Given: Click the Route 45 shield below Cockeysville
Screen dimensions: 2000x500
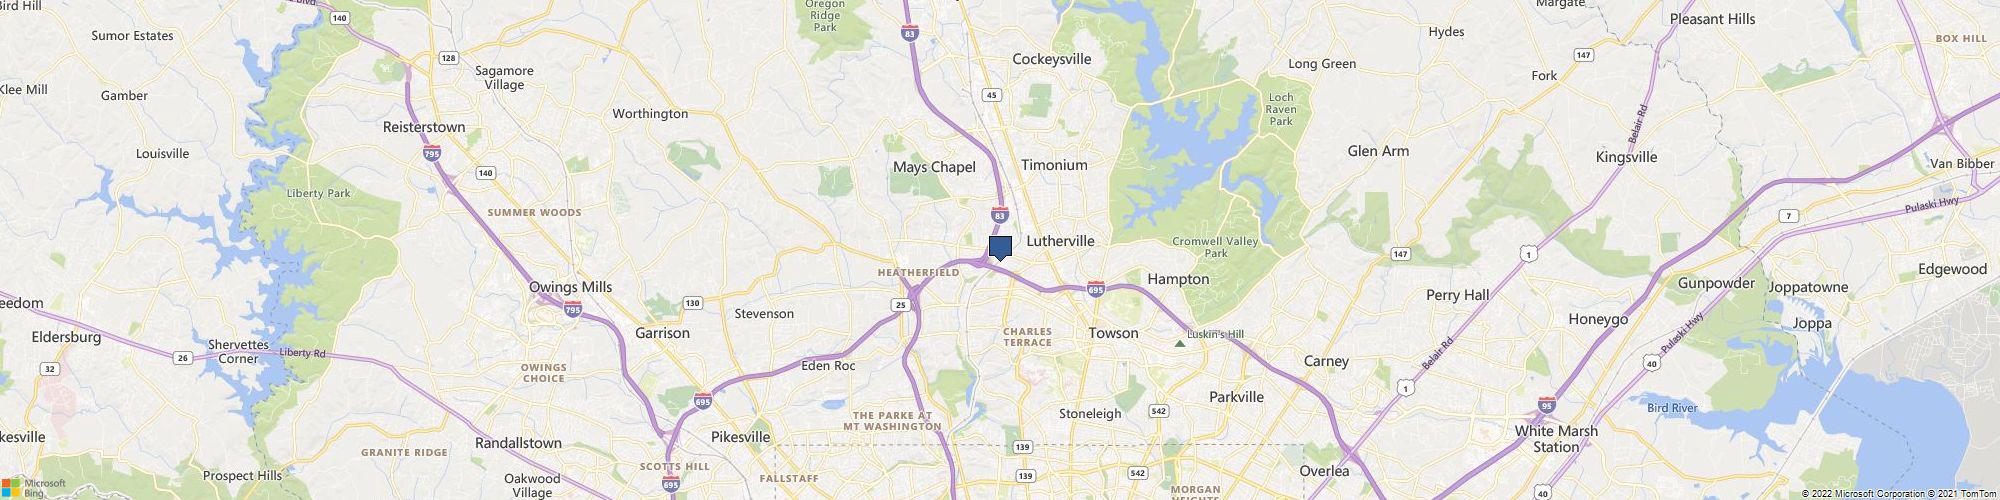Looking at the screenshot, I should (x=992, y=95).
